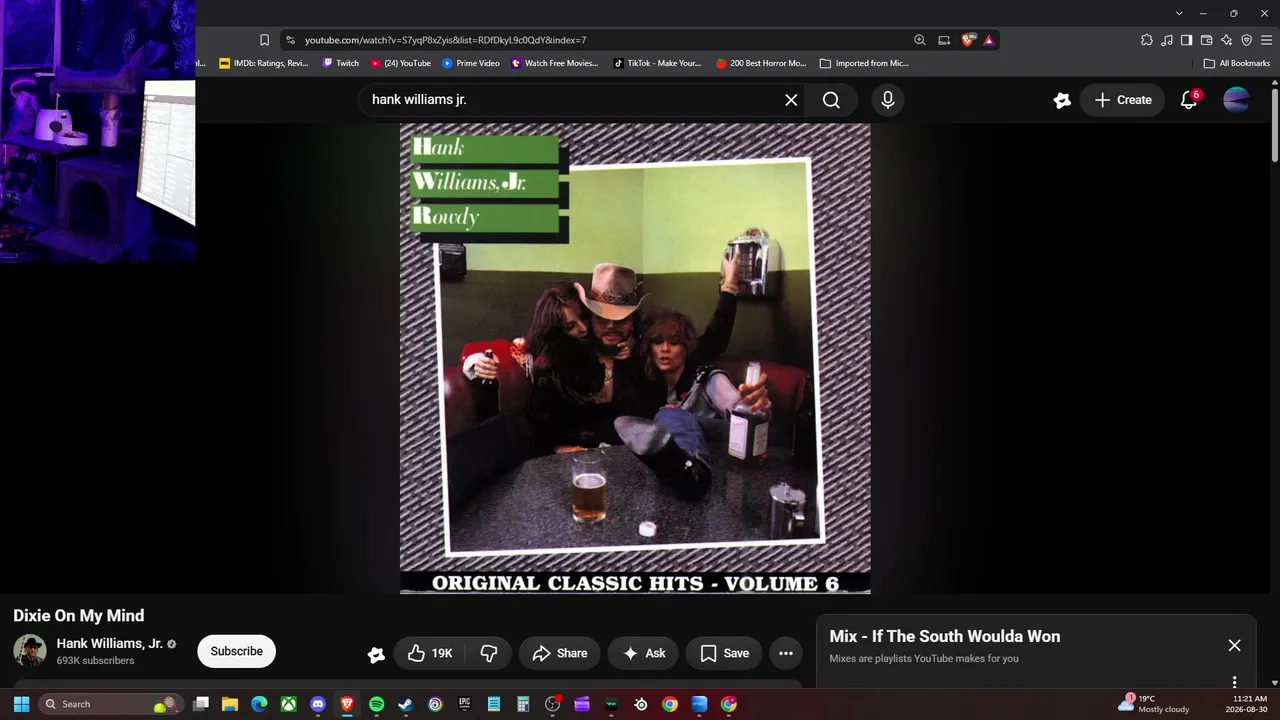Click the Rowdy album art video
Viewport: 1280px width, 720px height.
[x=635, y=359]
